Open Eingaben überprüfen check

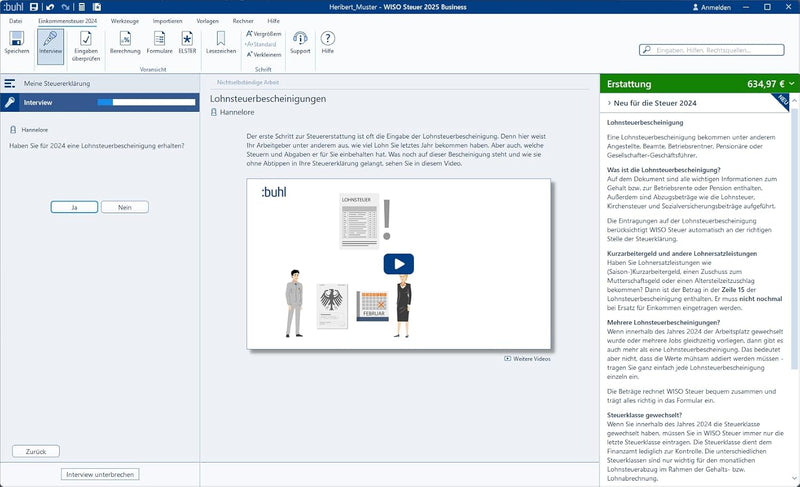coord(86,39)
